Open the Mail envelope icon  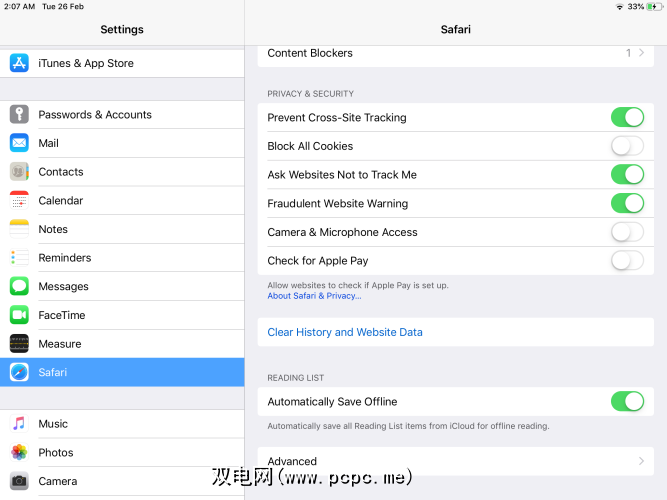(20, 143)
